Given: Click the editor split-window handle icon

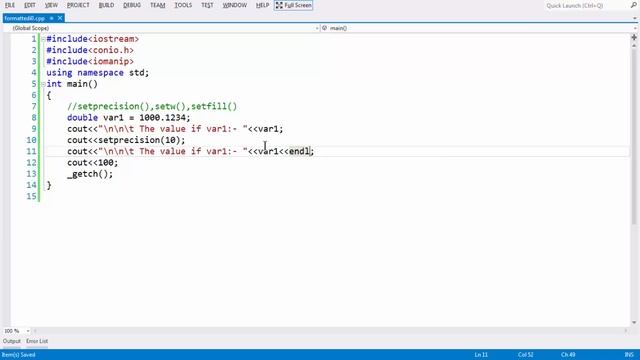Looking at the screenshot, I should pos(634,37).
